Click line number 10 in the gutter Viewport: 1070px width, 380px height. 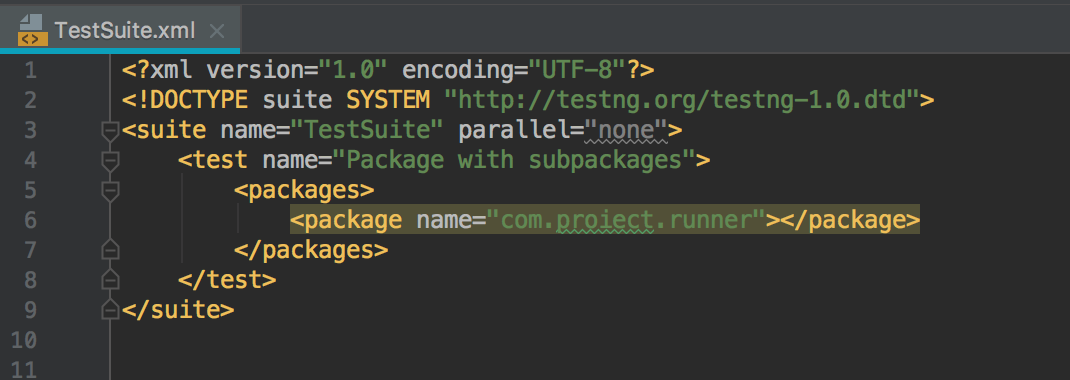[24, 340]
